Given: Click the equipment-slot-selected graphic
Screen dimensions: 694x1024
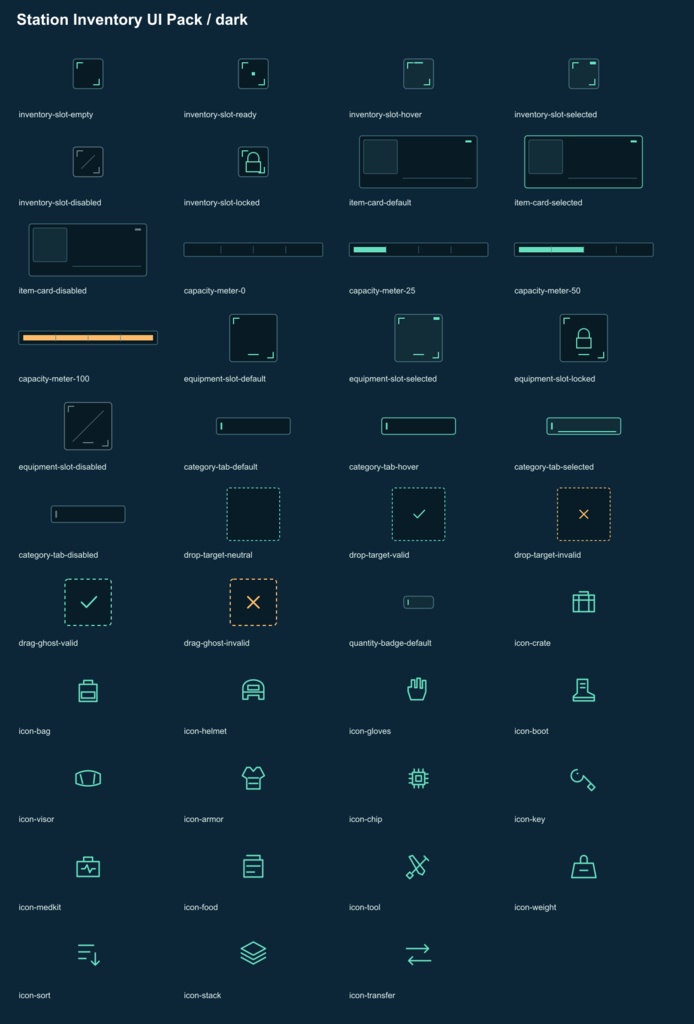Looking at the screenshot, I should coord(418,338).
